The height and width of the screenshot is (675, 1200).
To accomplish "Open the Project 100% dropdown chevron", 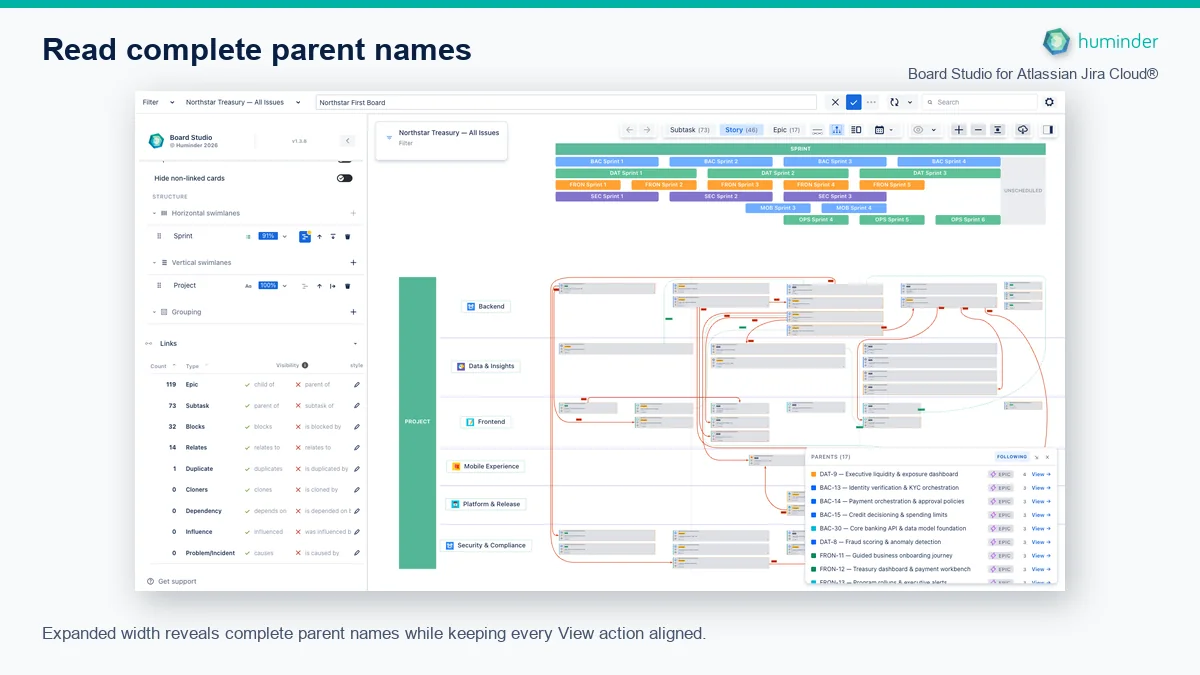I will pos(284,286).
